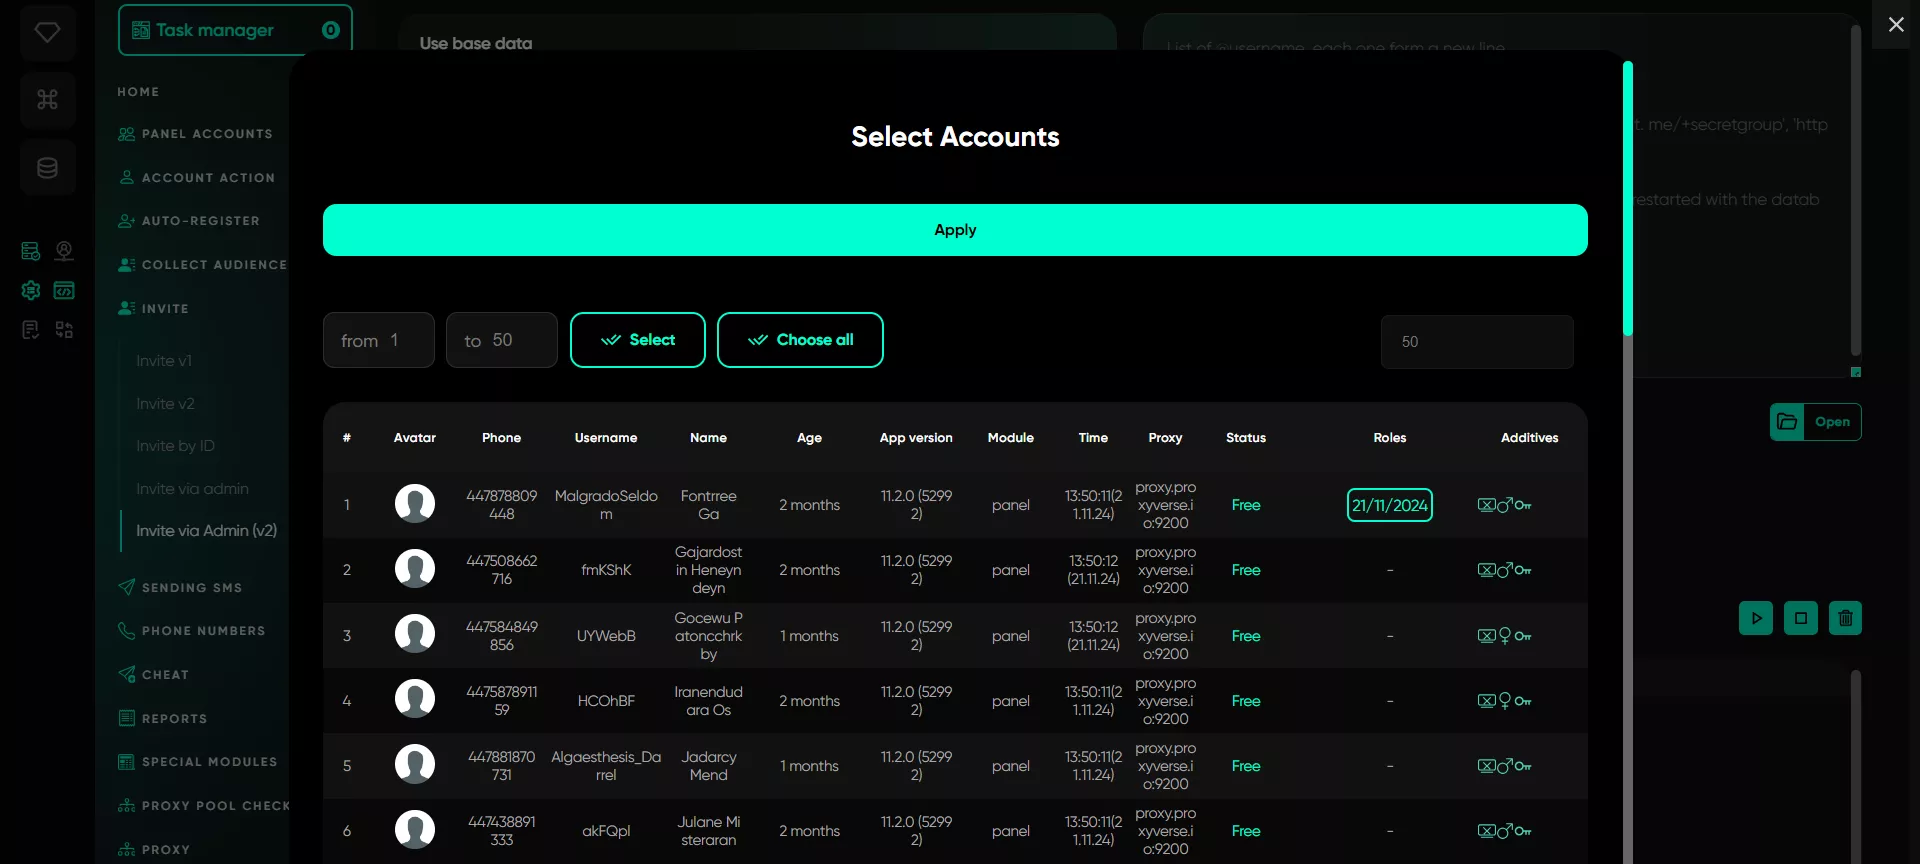The height and width of the screenshot is (864, 1920).
Task: Select account row 2 fmKShK
Action: [x=955, y=570]
